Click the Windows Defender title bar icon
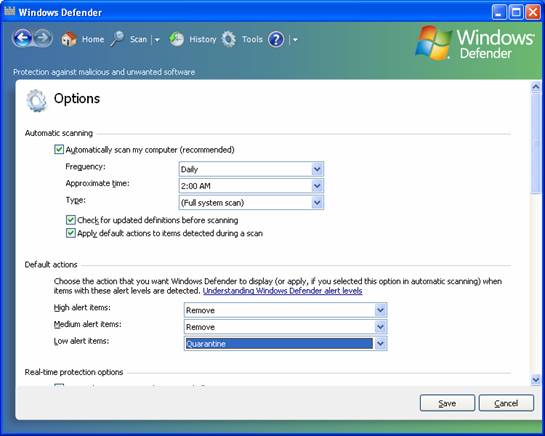 pyautogui.click(x=9, y=11)
